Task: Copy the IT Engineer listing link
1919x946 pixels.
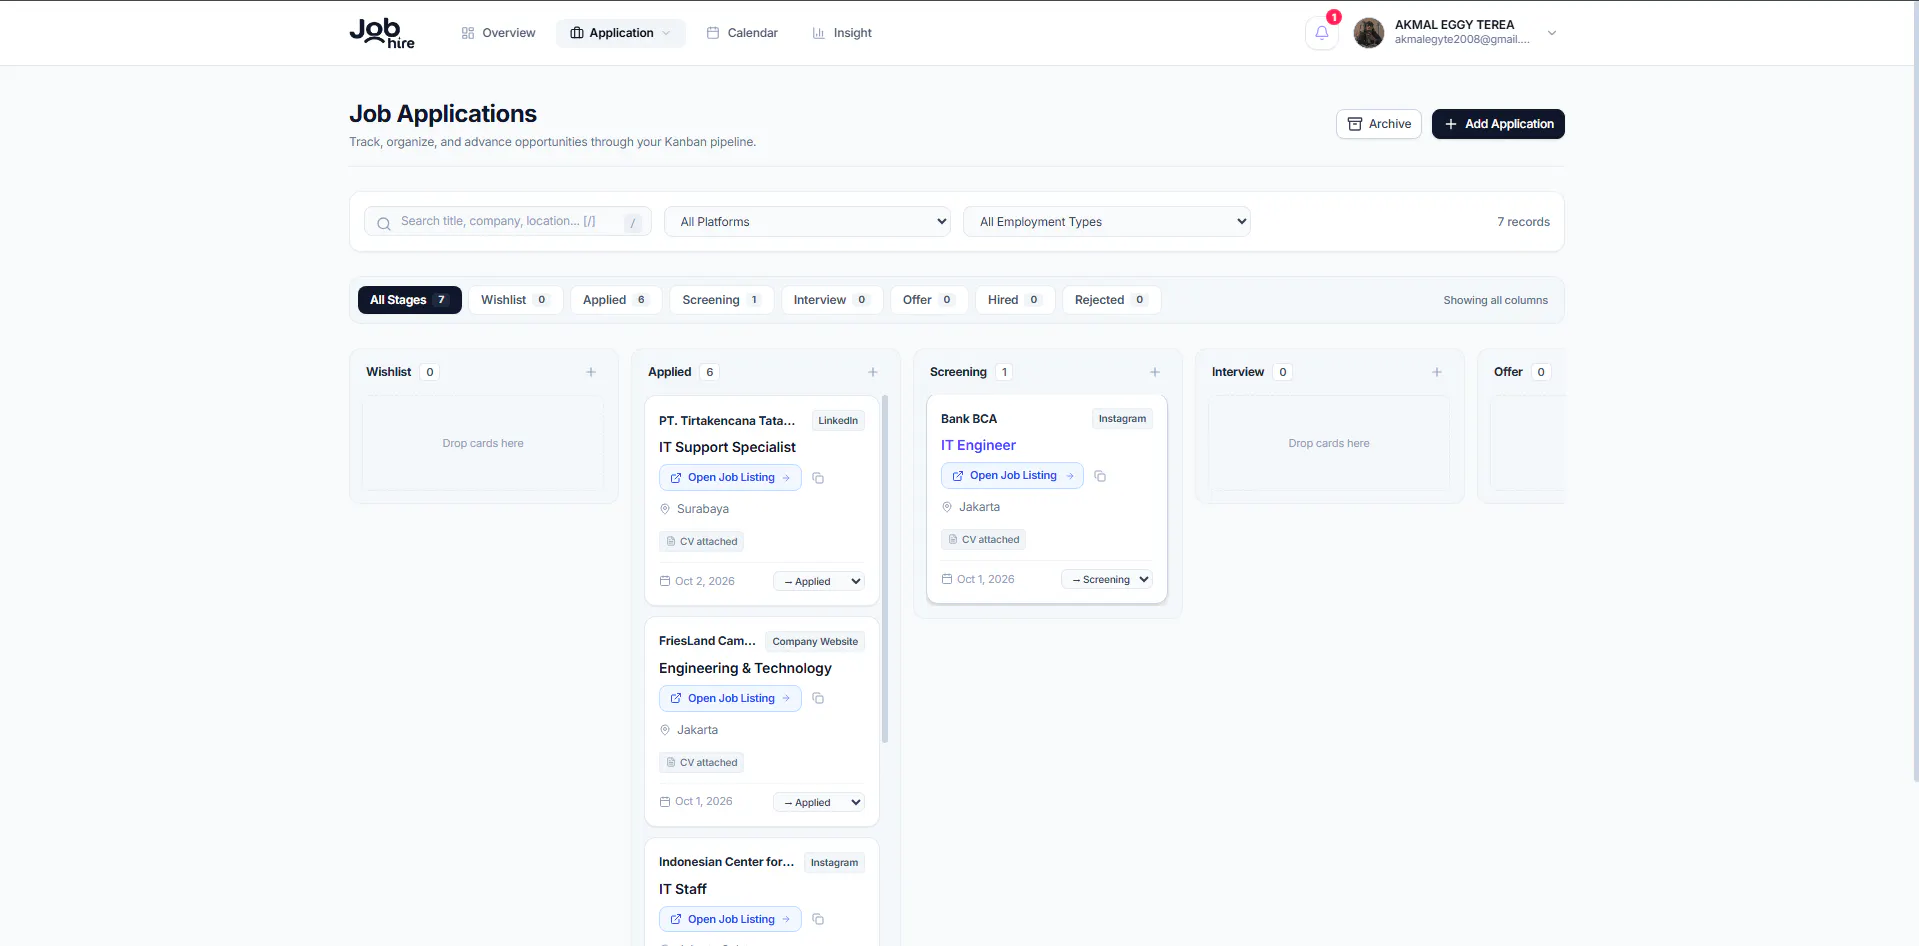Action: pos(1100,476)
